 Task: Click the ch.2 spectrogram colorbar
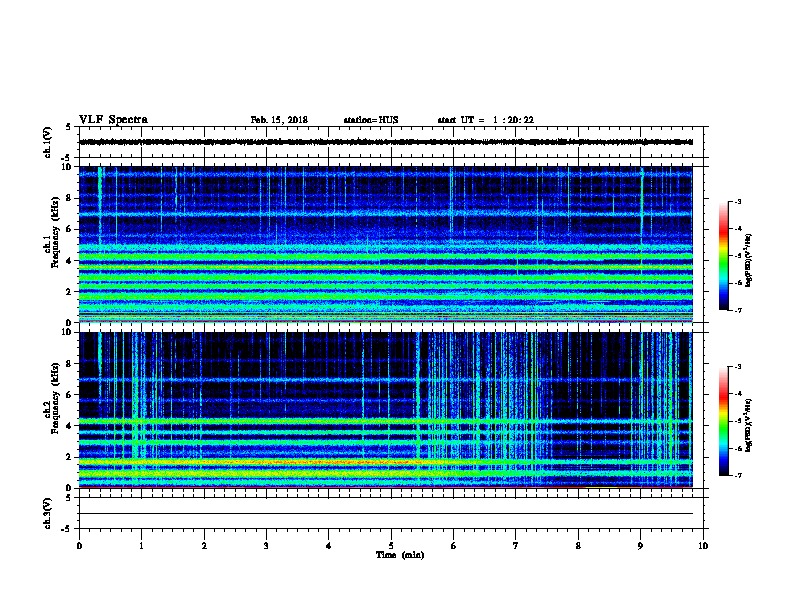coord(724,421)
